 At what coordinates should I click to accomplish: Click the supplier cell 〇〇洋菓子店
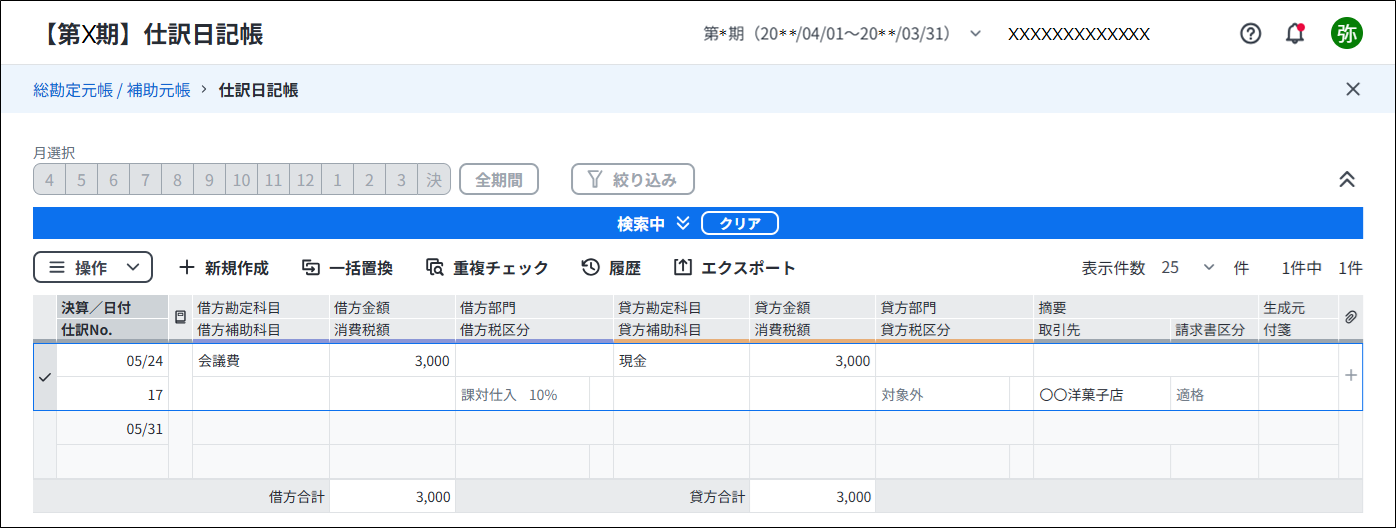click(x=1102, y=395)
